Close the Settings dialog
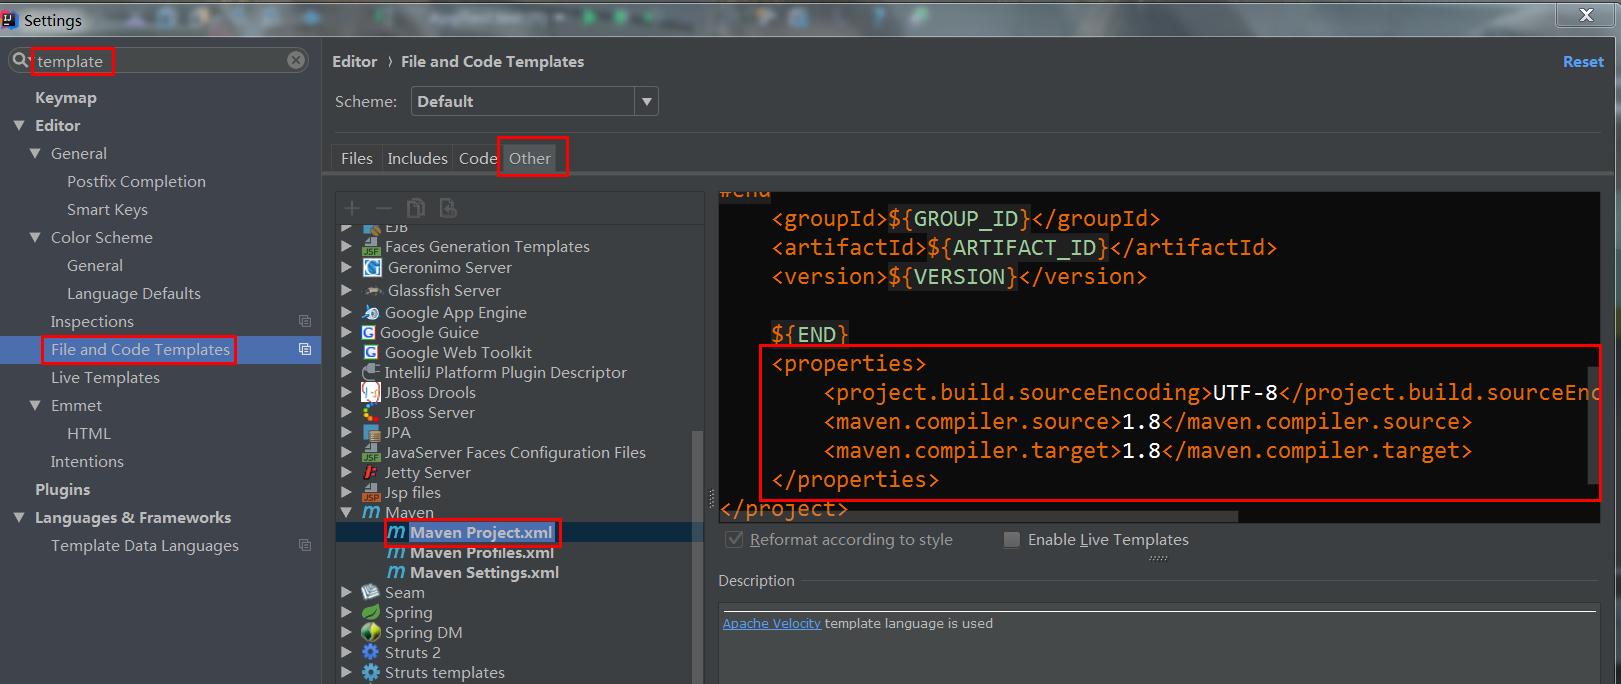This screenshot has width=1621, height=684. pos(1586,14)
